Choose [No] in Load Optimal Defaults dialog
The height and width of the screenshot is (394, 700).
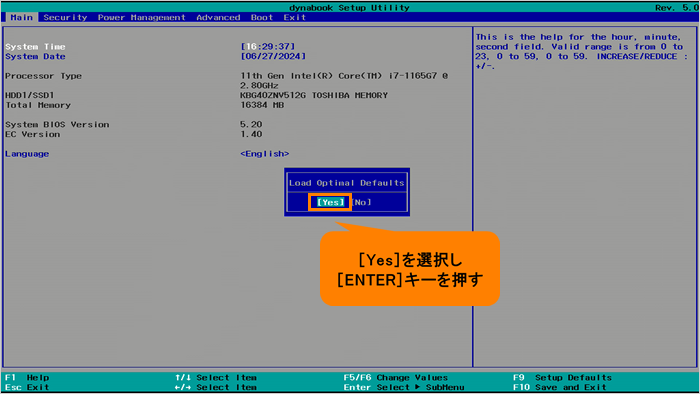[x=362, y=202]
